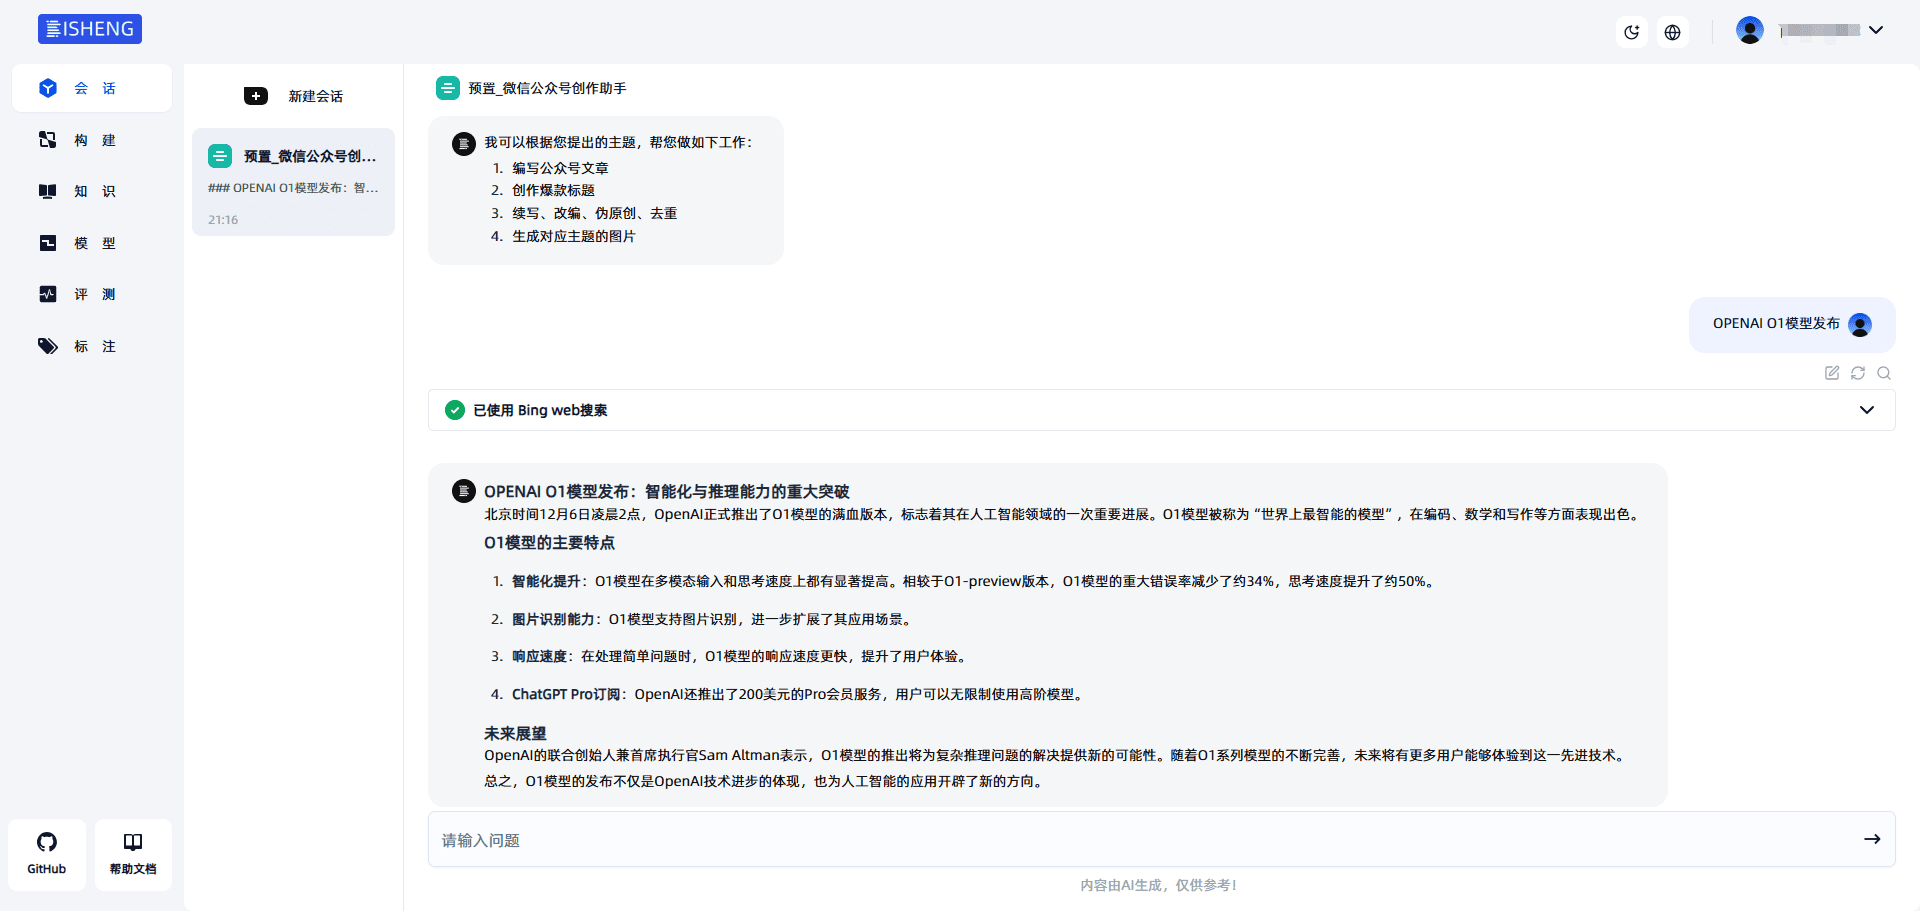This screenshot has width=1920, height=911.
Task: Click the 预置_微信公众号创作助手 chat title
Action: click(x=548, y=88)
